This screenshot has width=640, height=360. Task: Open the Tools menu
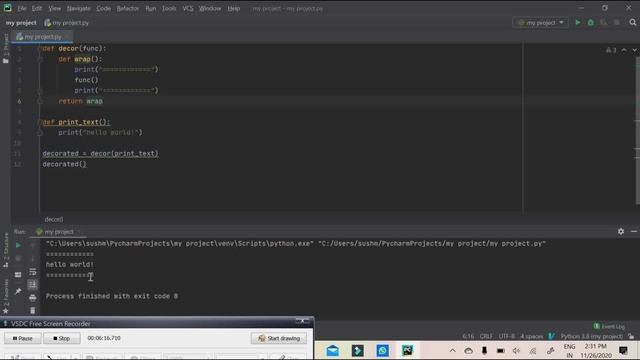169,8
